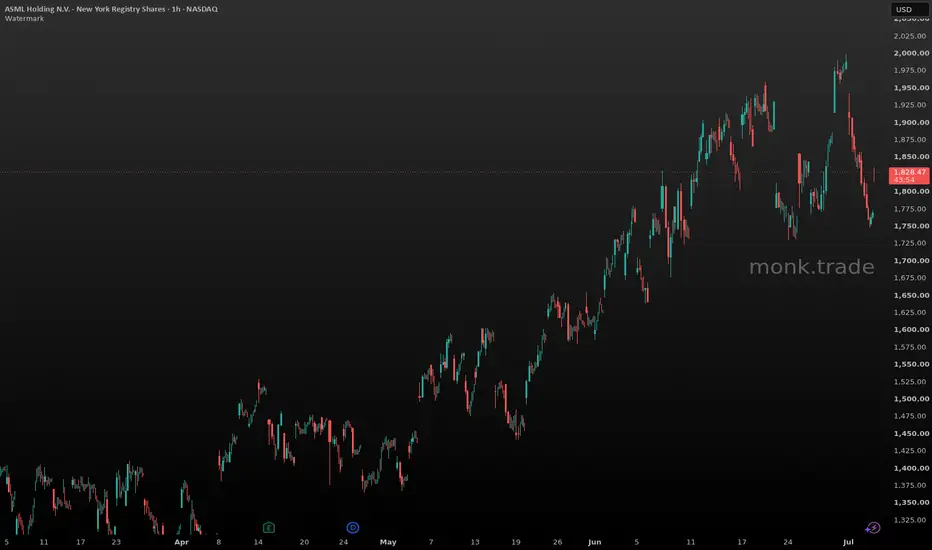The height and width of the screenshot is (550, 932).
Task: Click the 1,350.00 price axis label
Action: click(911, 502)
